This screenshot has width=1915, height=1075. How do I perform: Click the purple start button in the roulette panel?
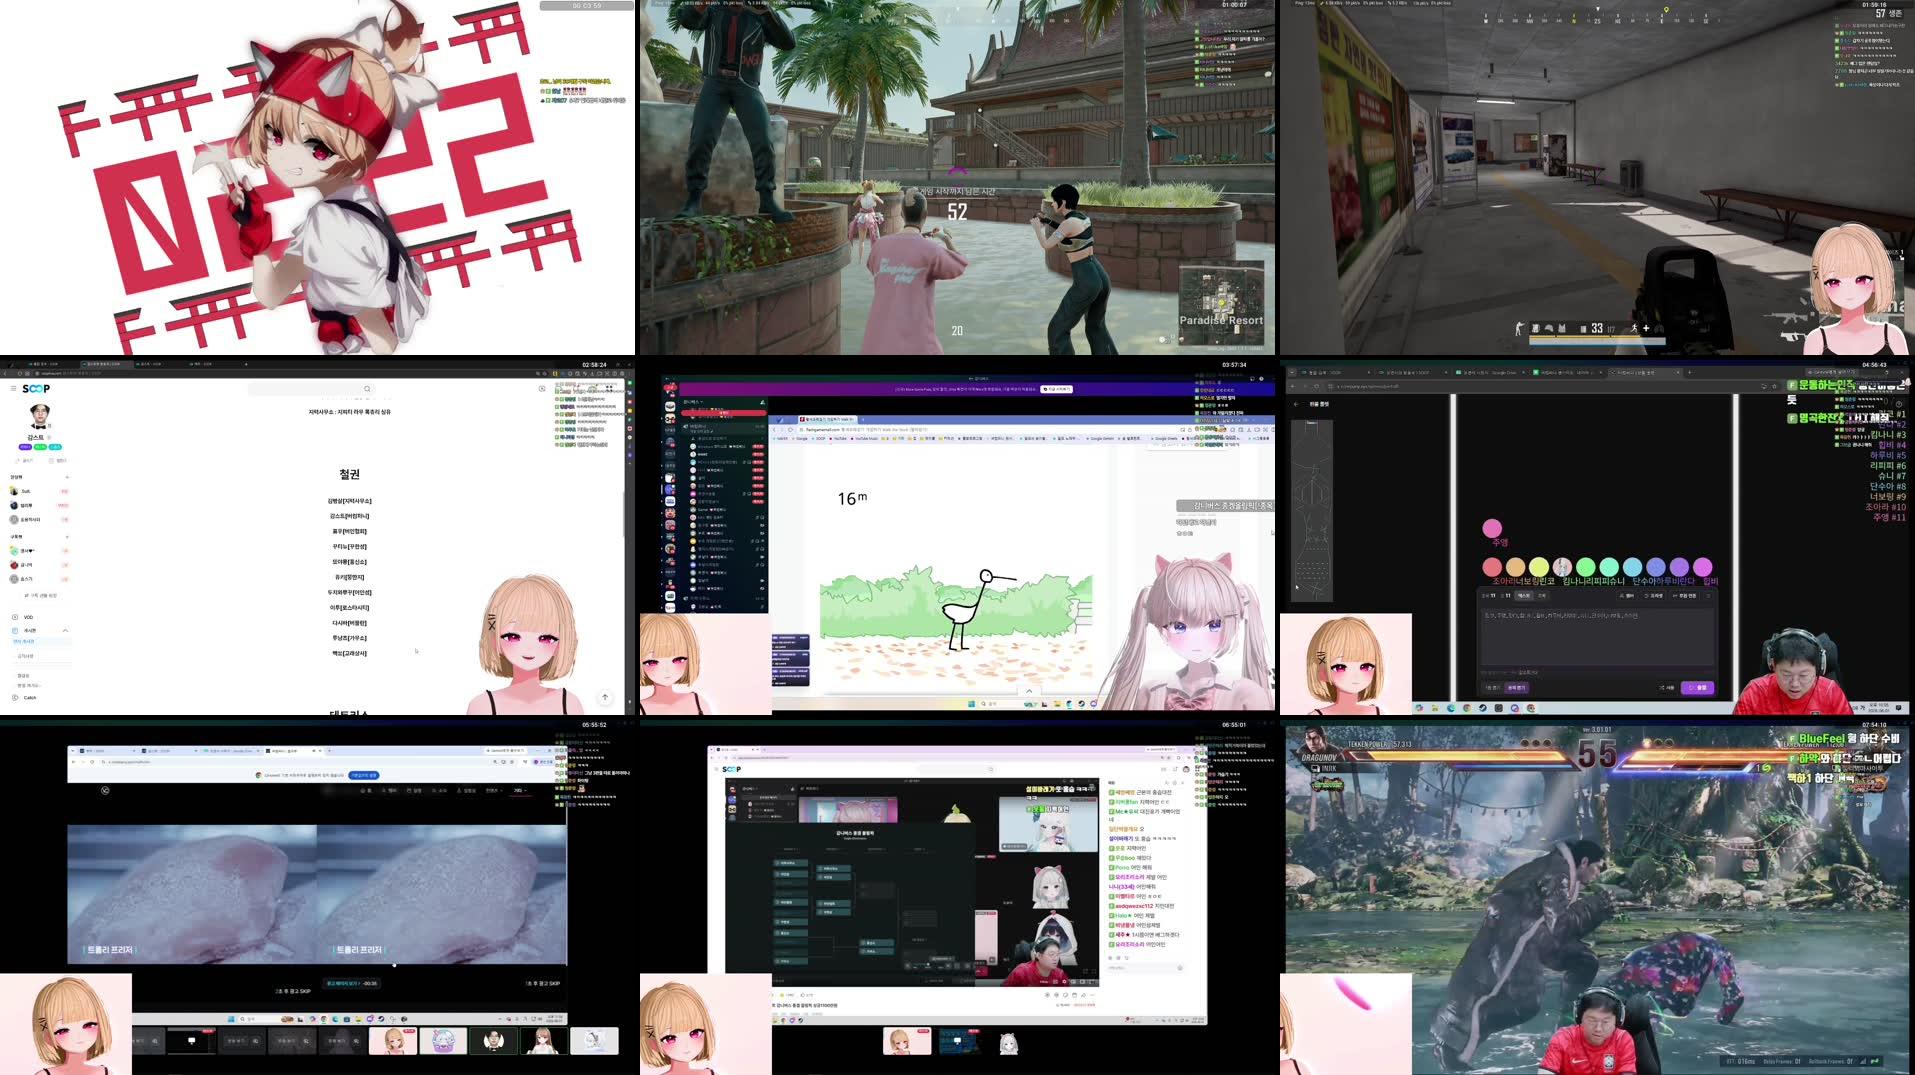click(x=1698, y=688)
